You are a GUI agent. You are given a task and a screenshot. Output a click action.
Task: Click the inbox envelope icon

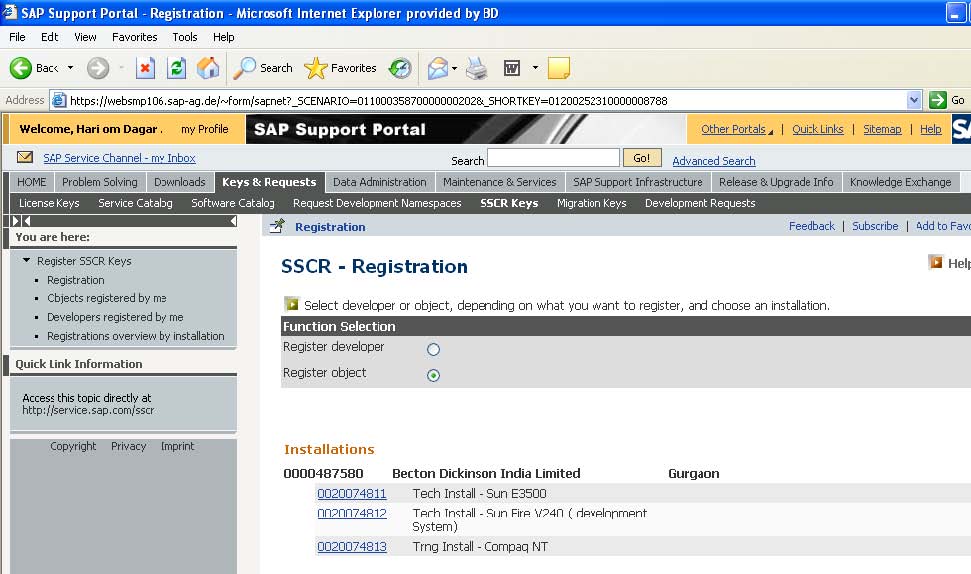coord(25,157)
